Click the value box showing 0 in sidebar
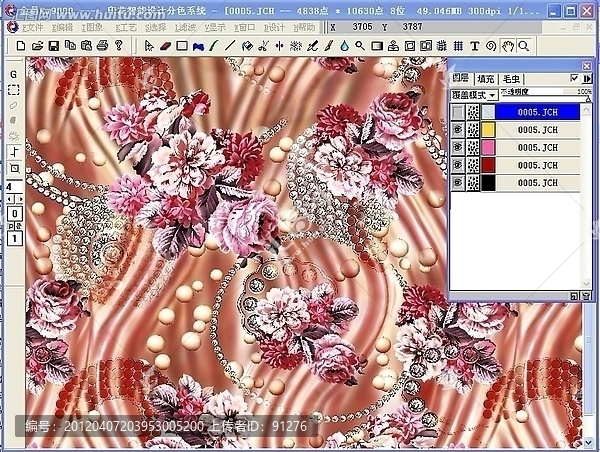The image size is (600, 452). (x=15, y=214)
